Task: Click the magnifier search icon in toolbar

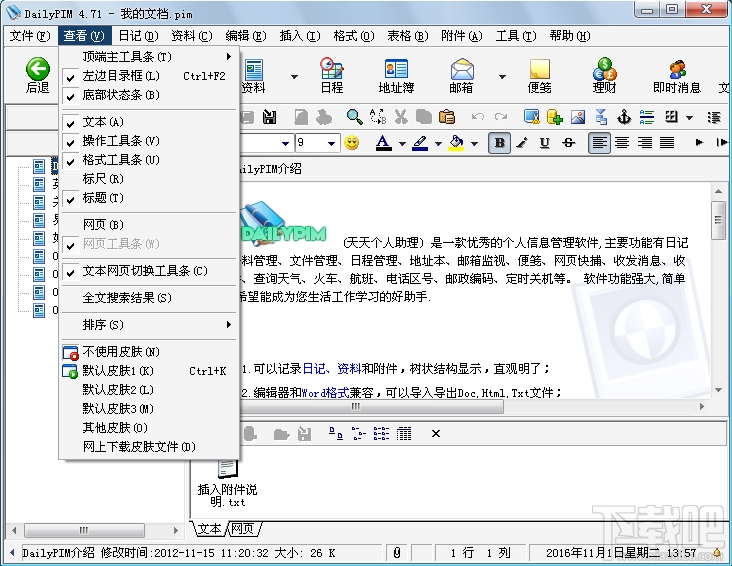Action: coord(355,117)
